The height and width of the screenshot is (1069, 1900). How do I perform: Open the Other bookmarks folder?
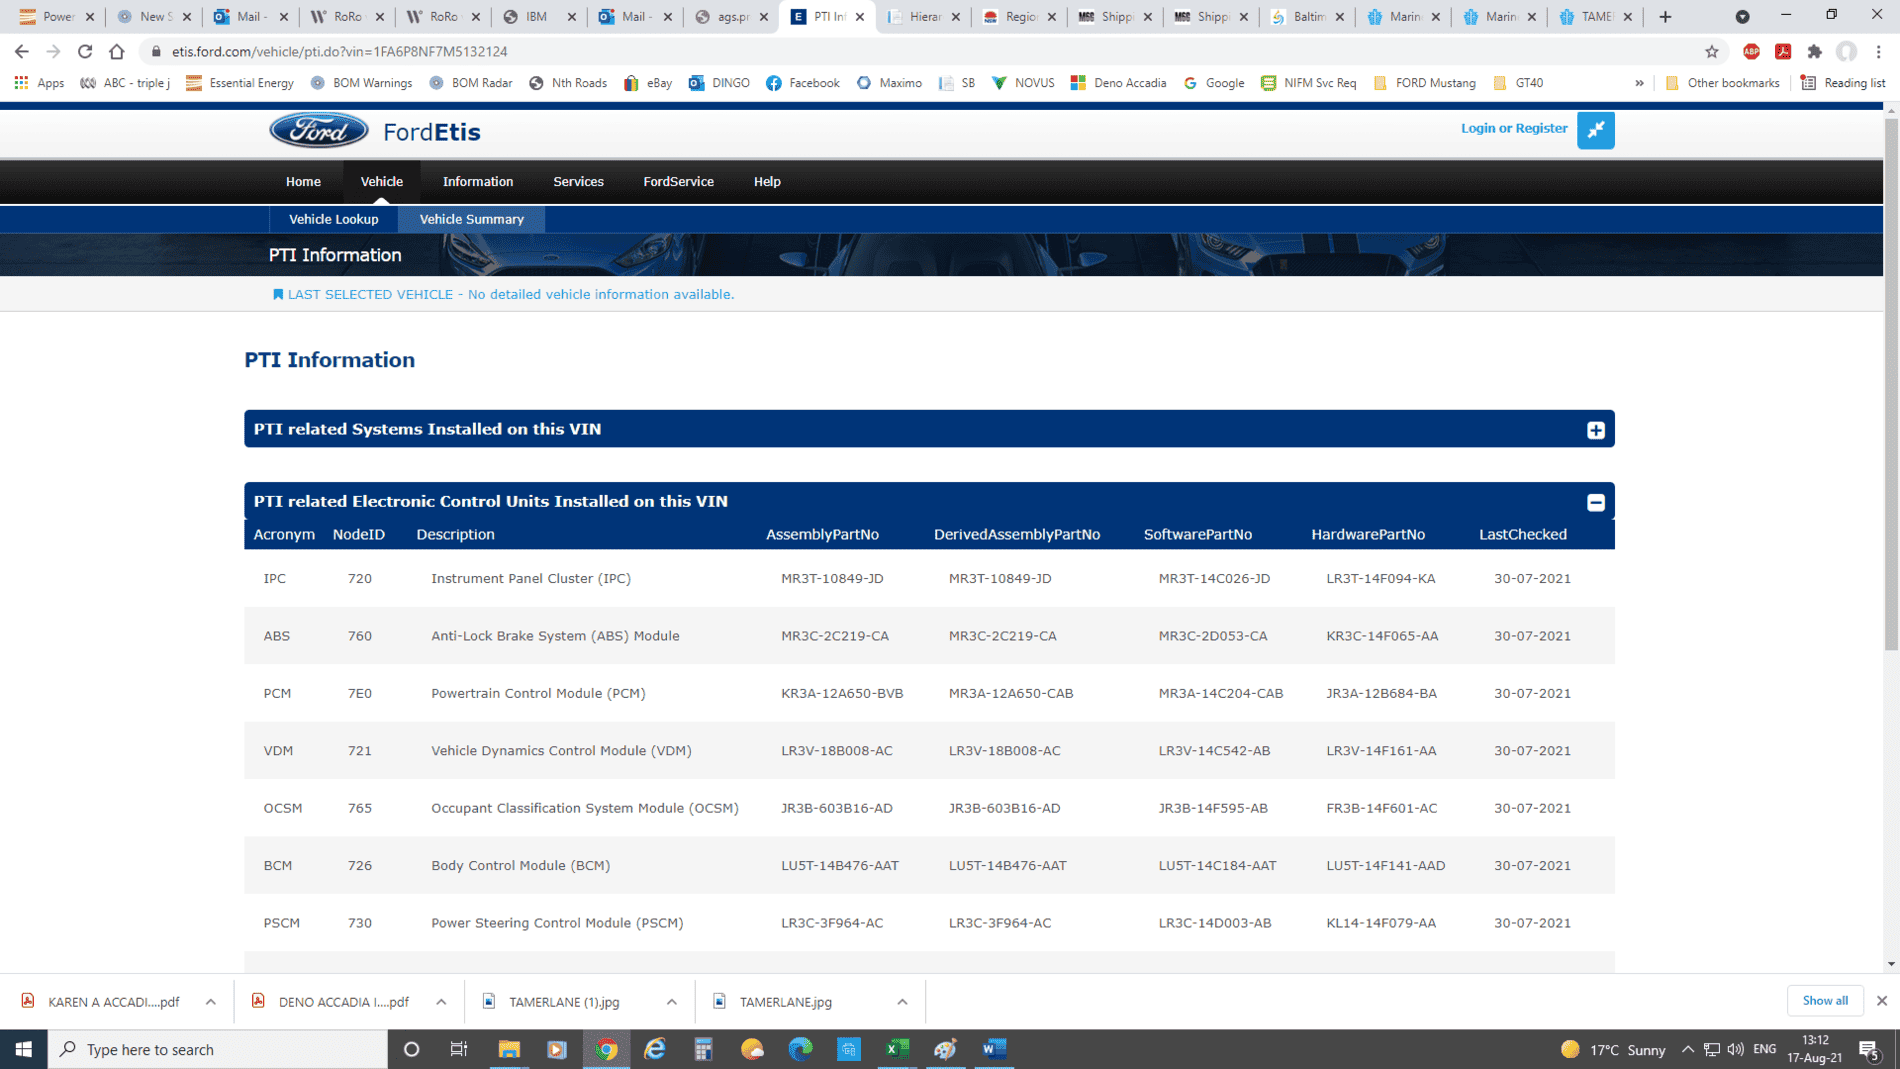point(1722,83)
